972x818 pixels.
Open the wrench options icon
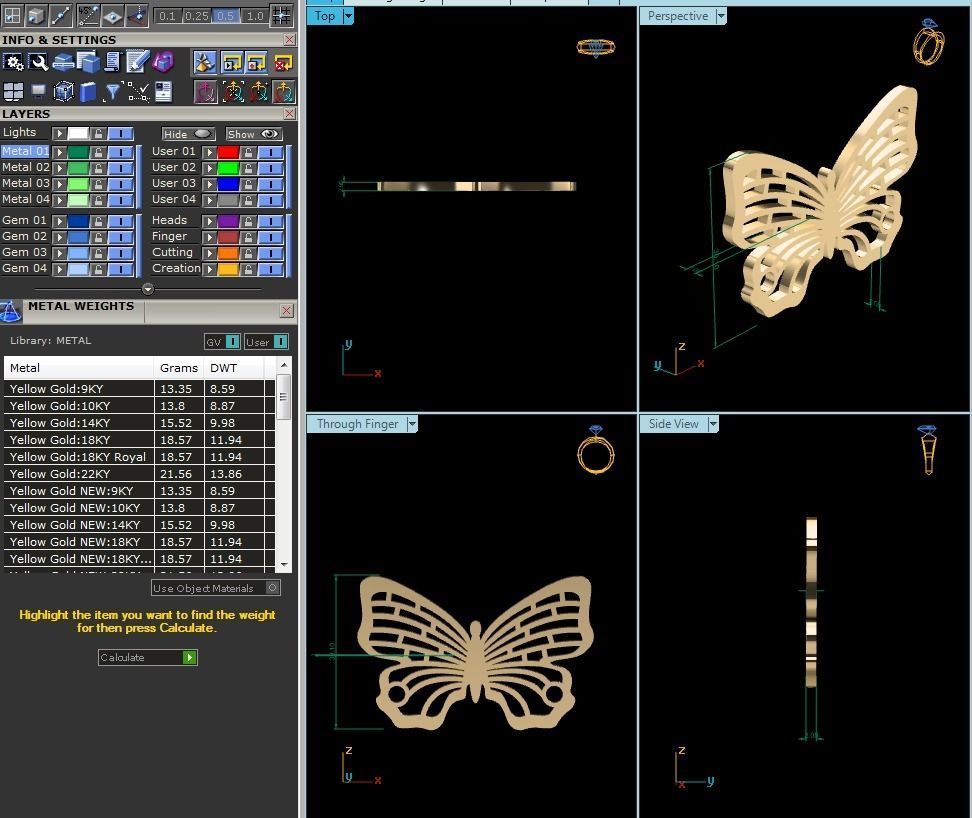click(38, 63)
